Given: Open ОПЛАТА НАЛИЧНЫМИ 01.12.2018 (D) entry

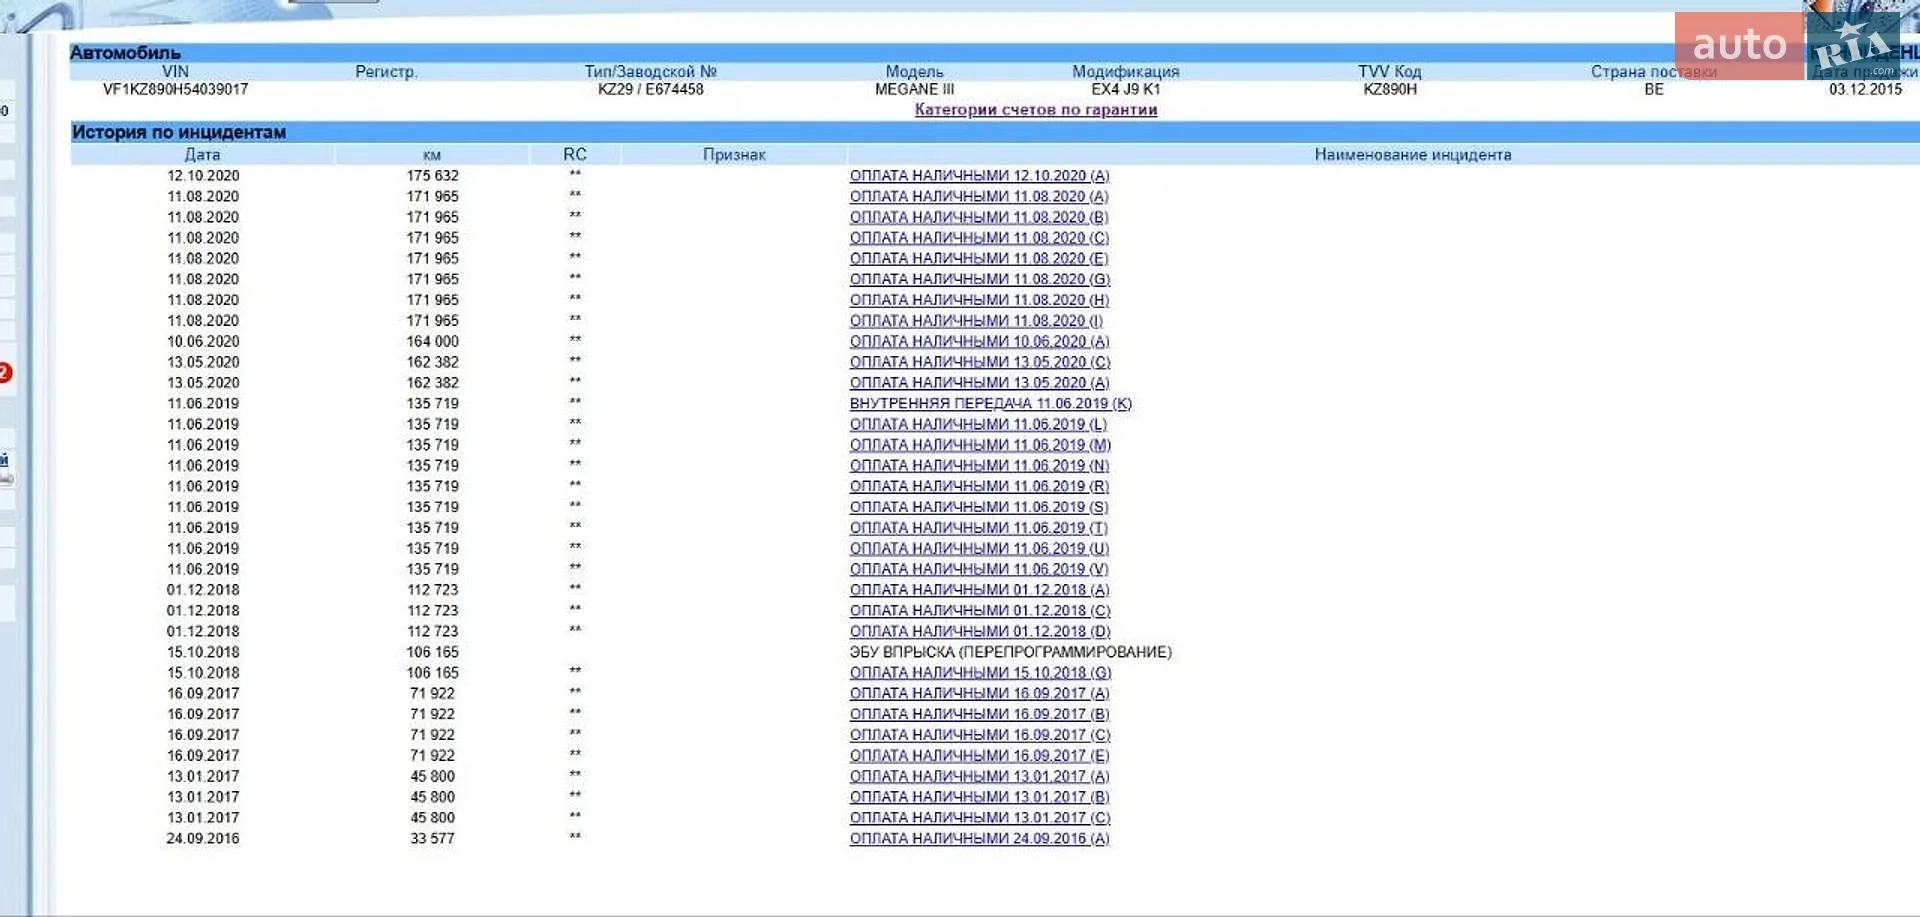Looking at the screenshot, I should tap(980, 632).
